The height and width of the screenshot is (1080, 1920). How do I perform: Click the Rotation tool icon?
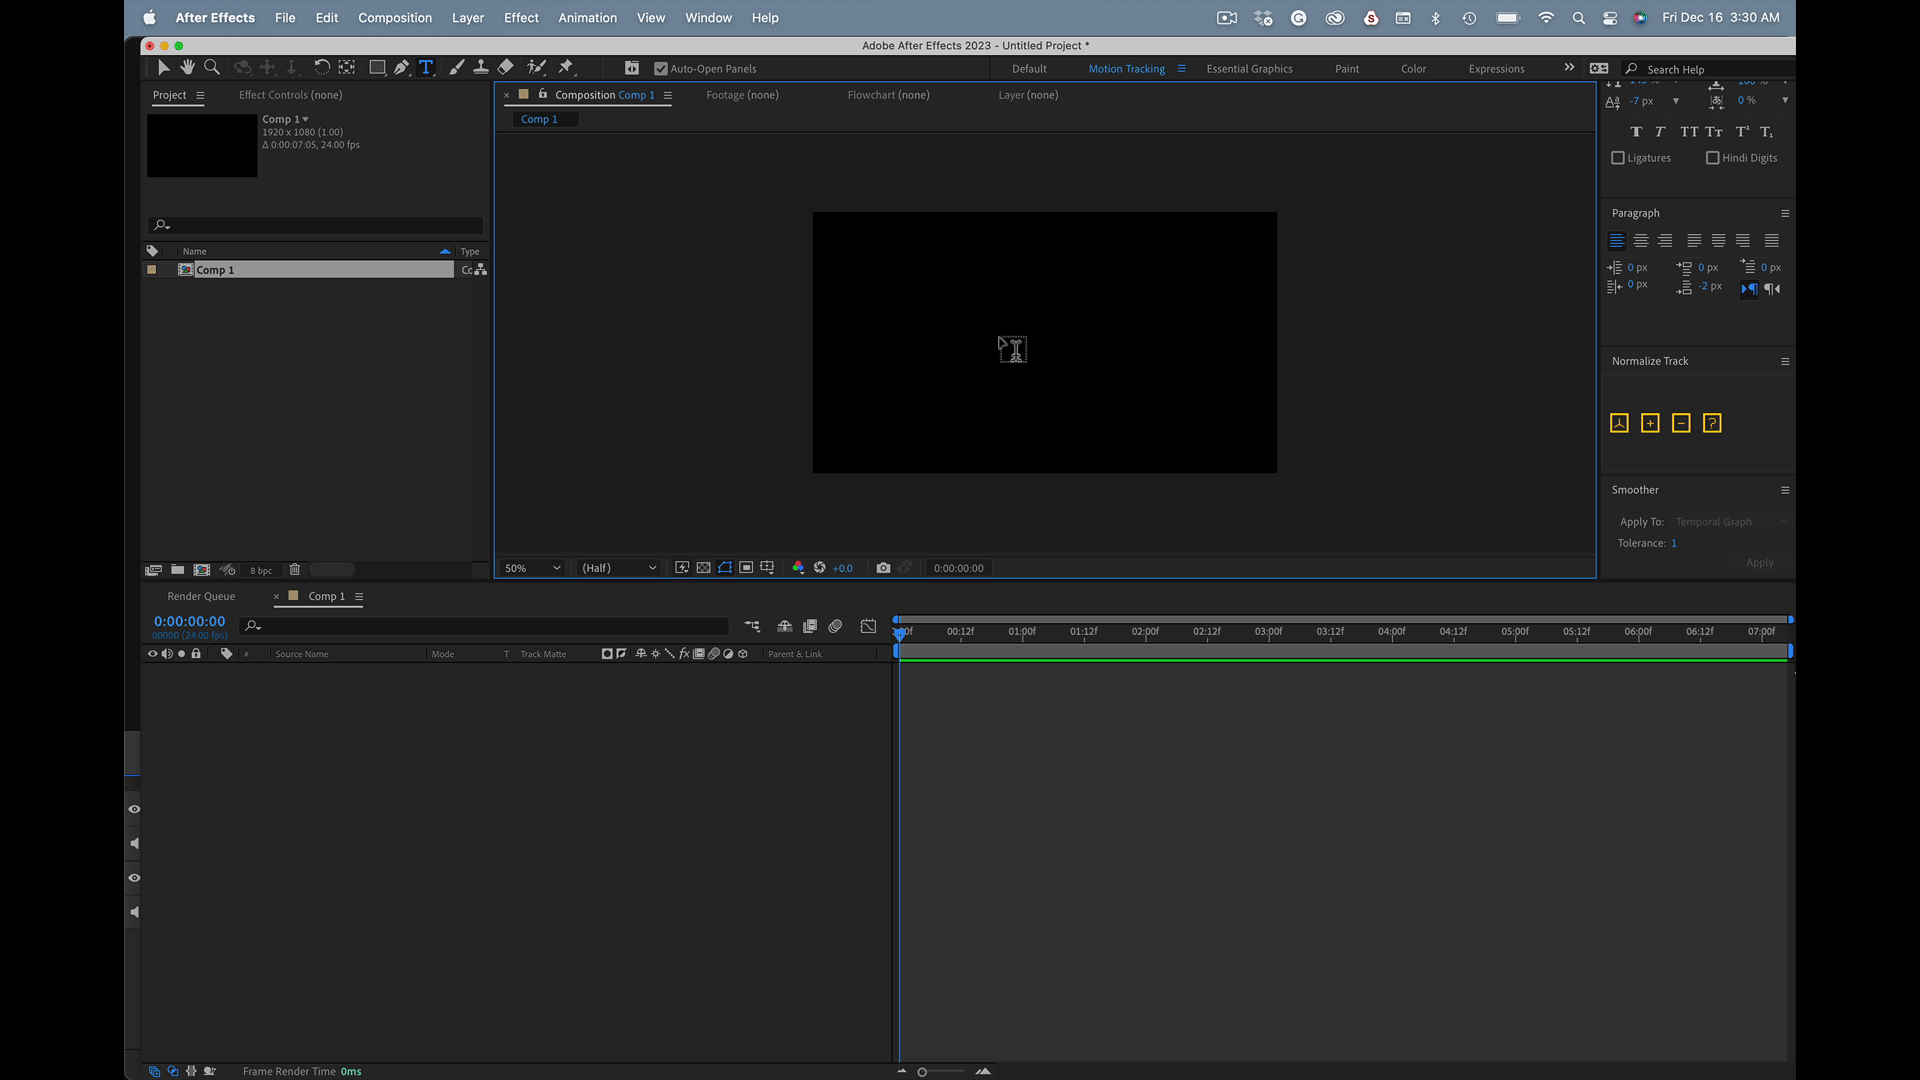click(x=322, y=67)
